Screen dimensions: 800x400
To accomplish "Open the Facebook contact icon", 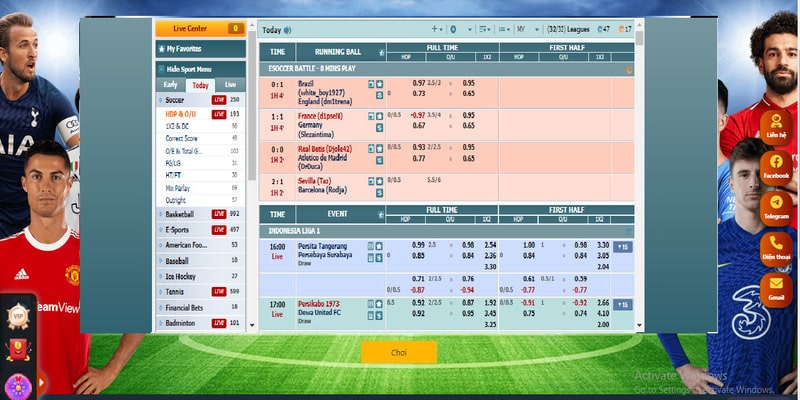I will (776, 166).
